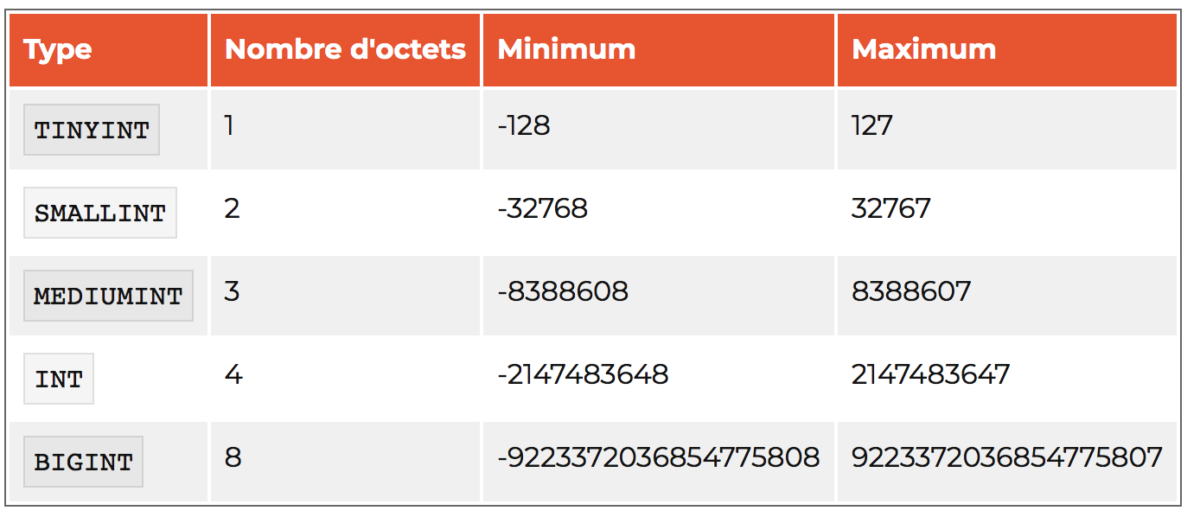Select the Minimum column header

(566, 50)
